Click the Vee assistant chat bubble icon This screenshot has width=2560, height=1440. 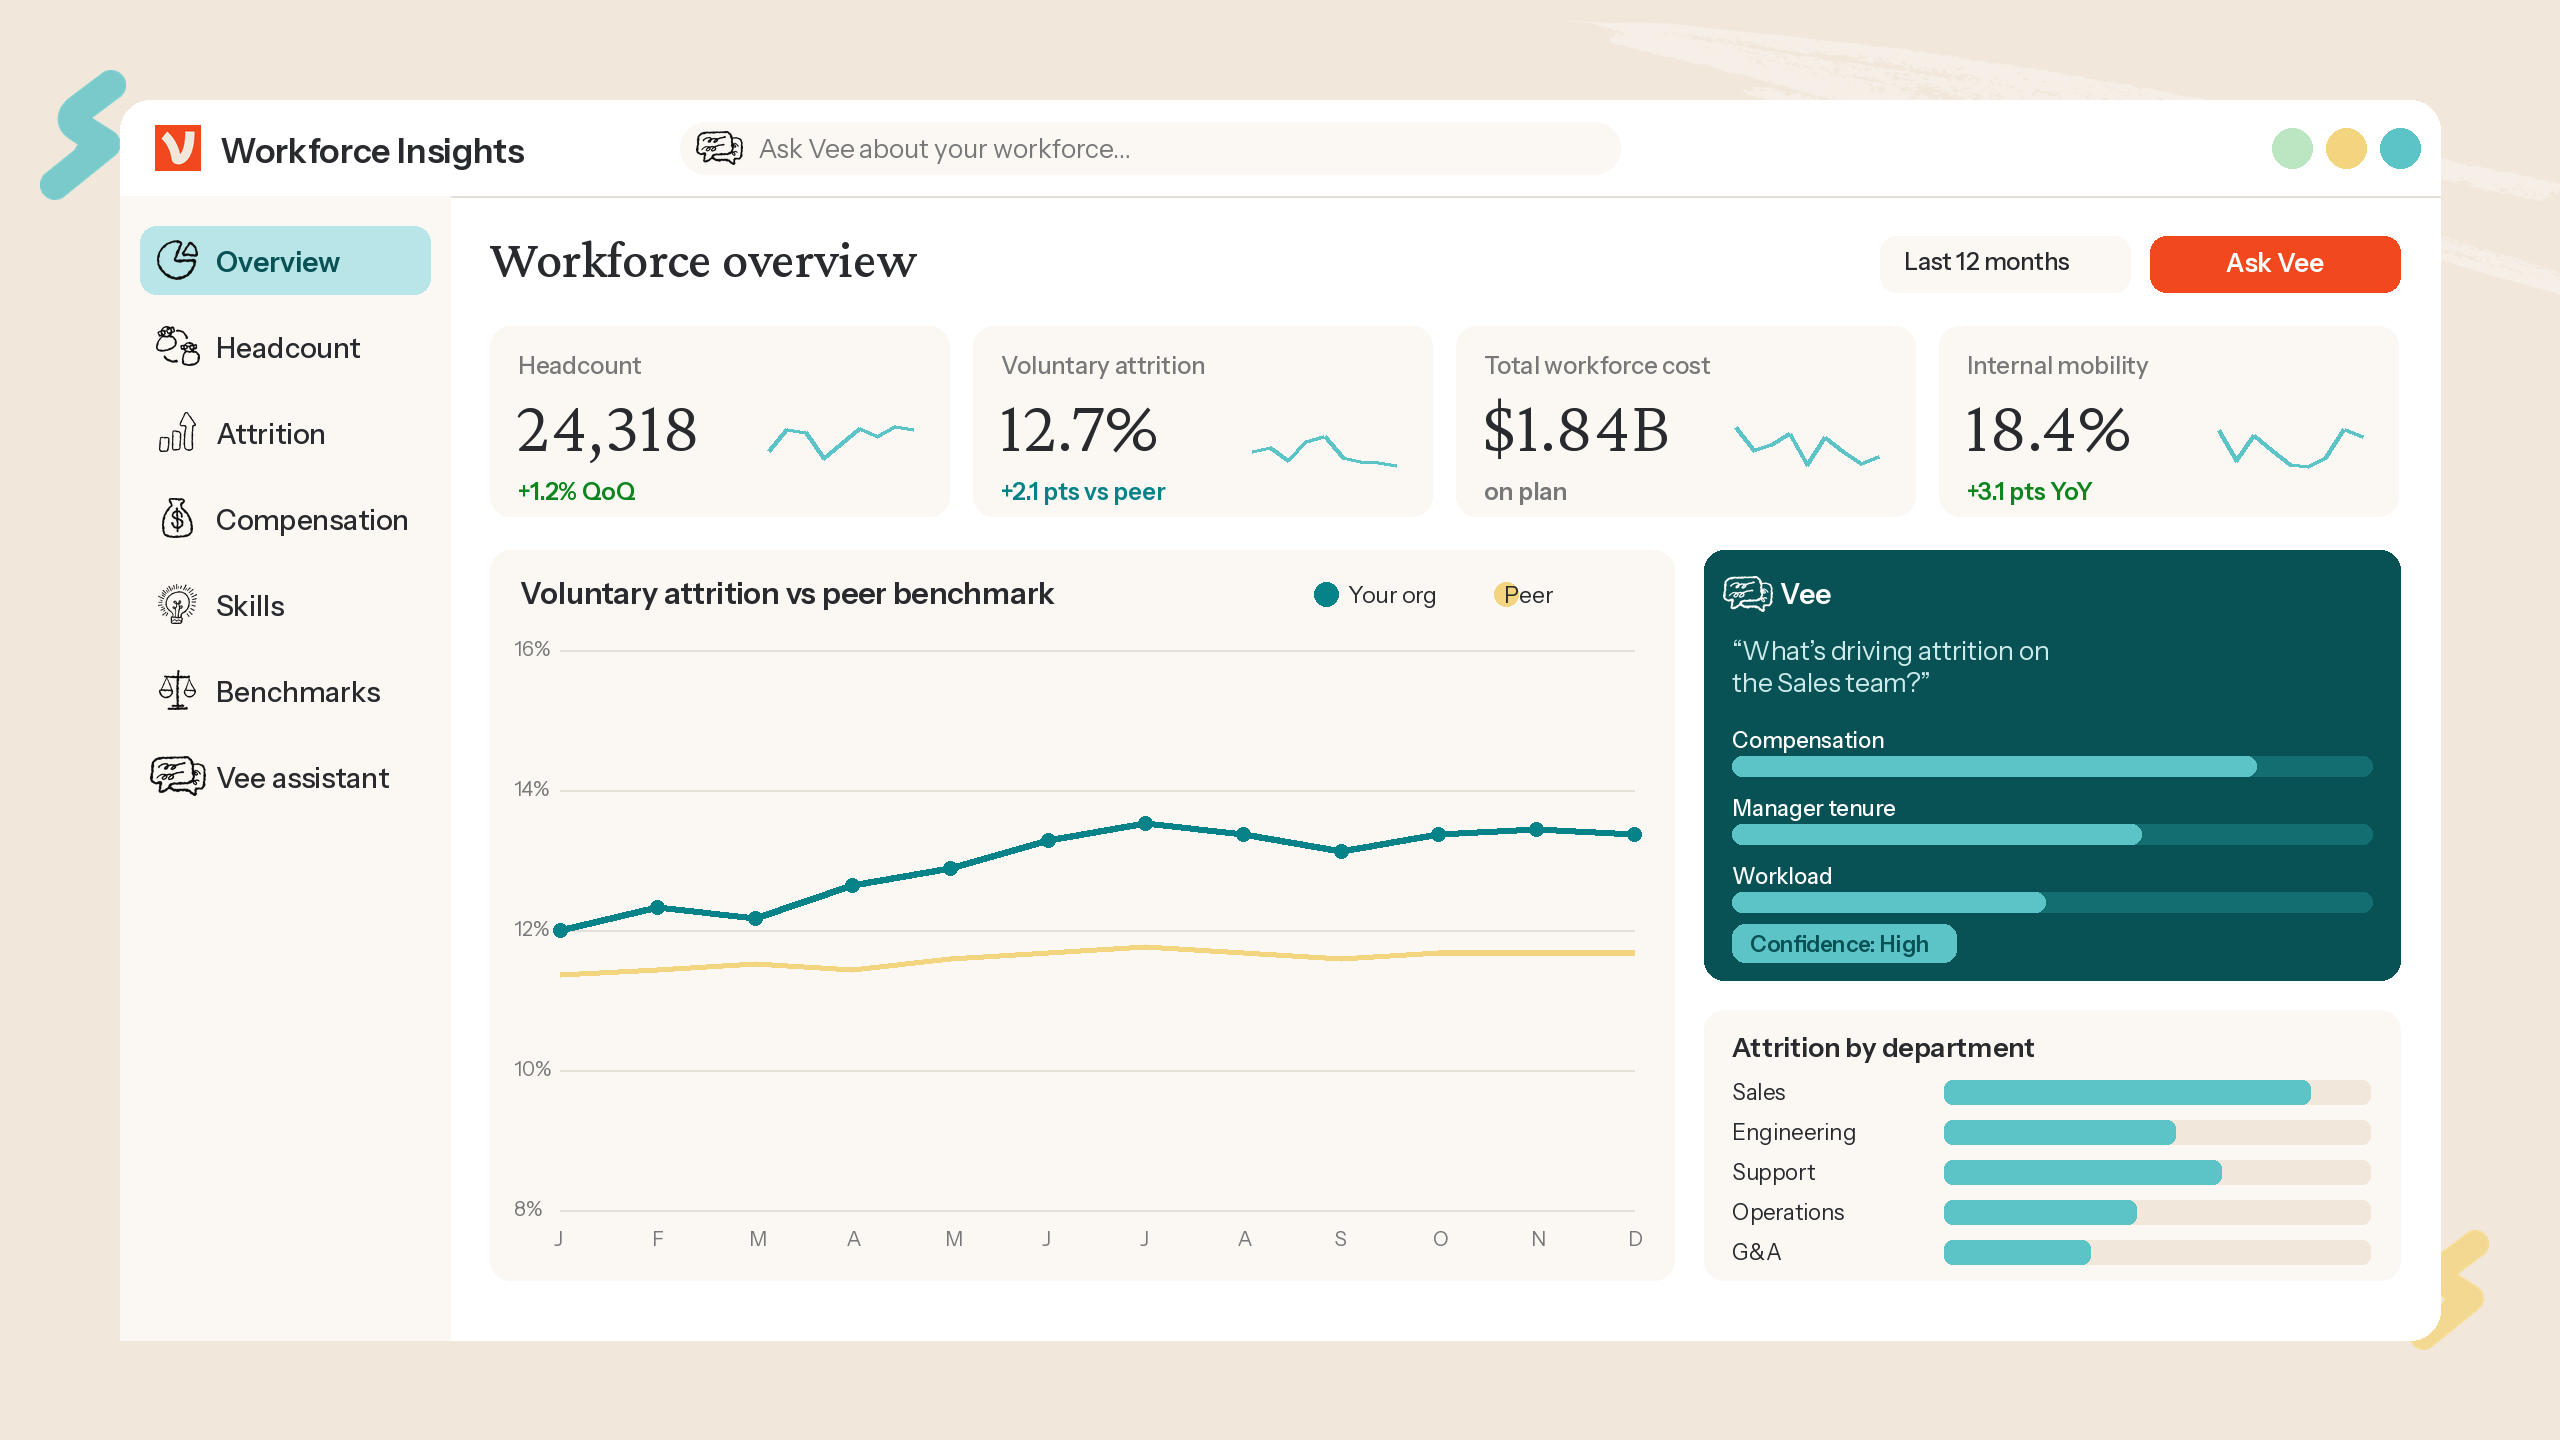[x=178, y=776]
